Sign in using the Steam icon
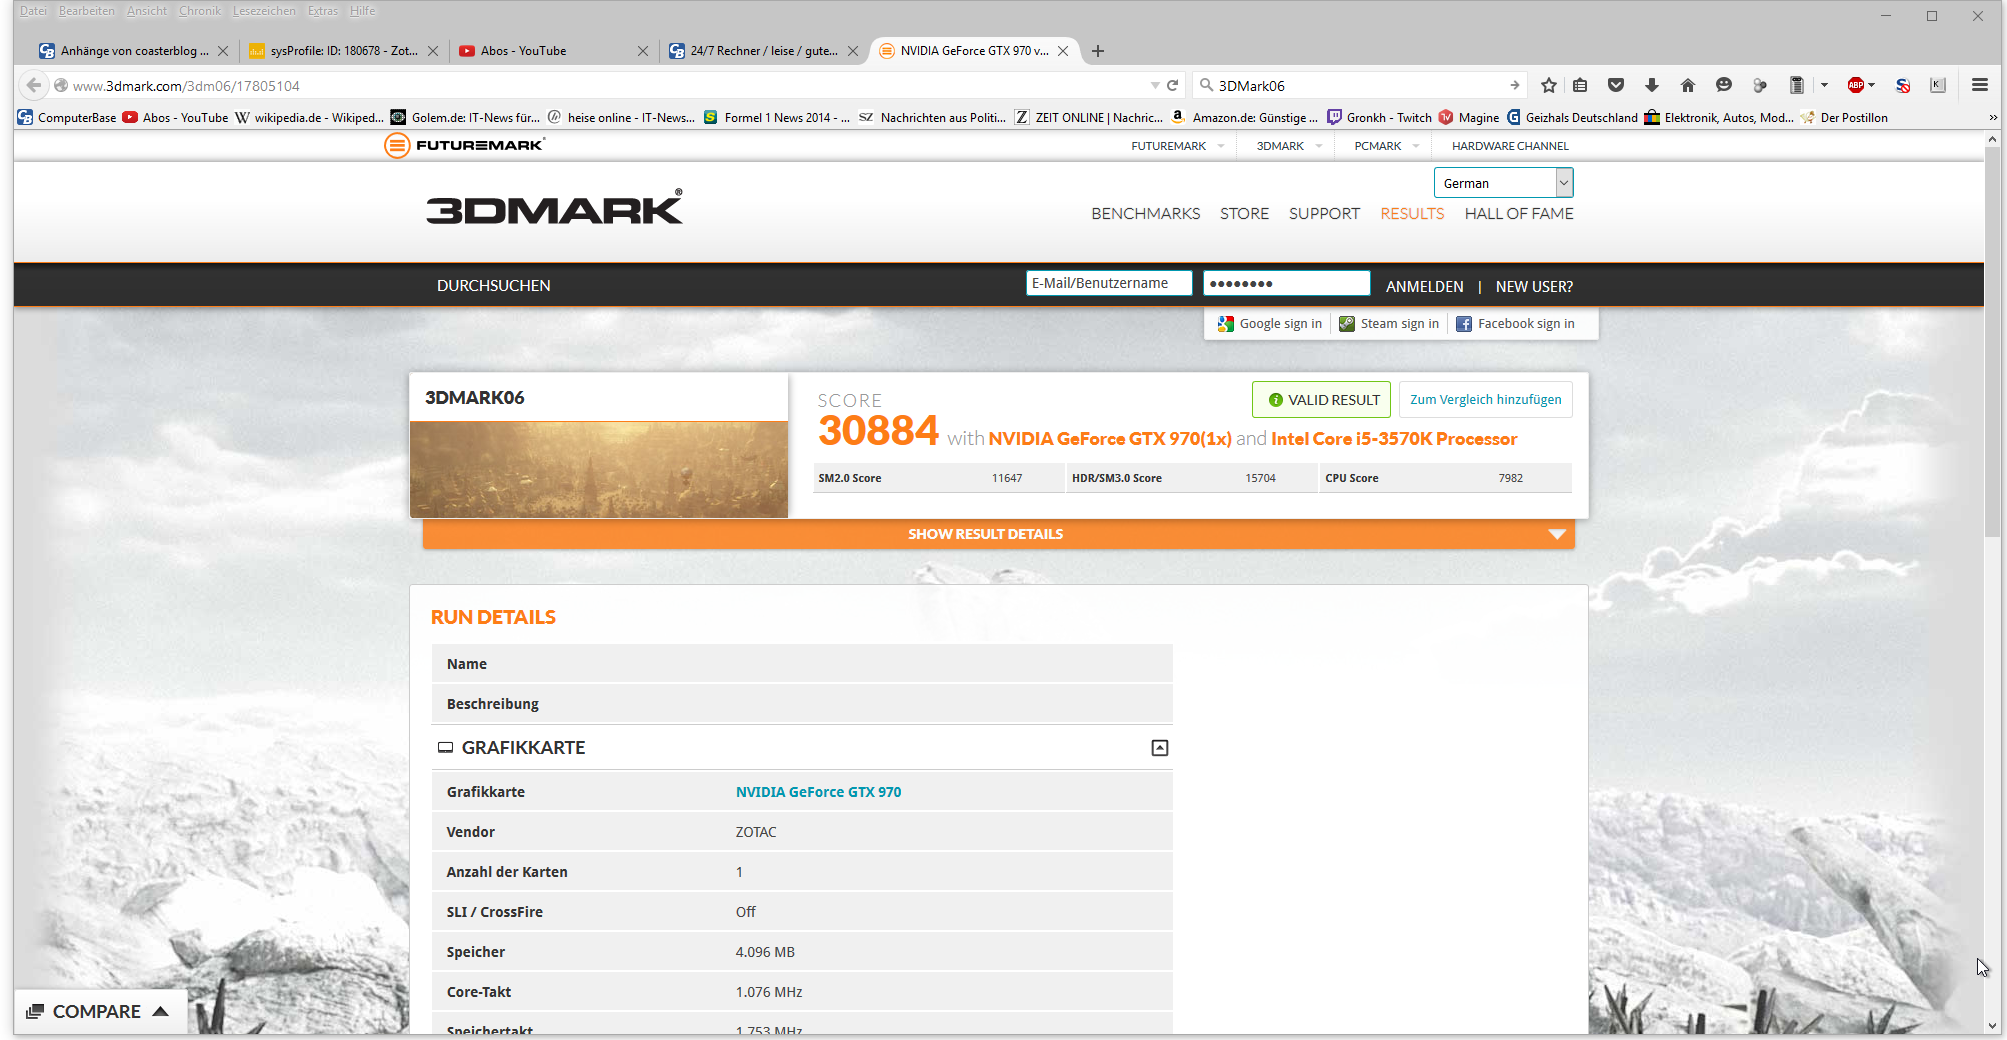The width and height of the screenshot is (2007, 1040). (x=1347, y=324)
